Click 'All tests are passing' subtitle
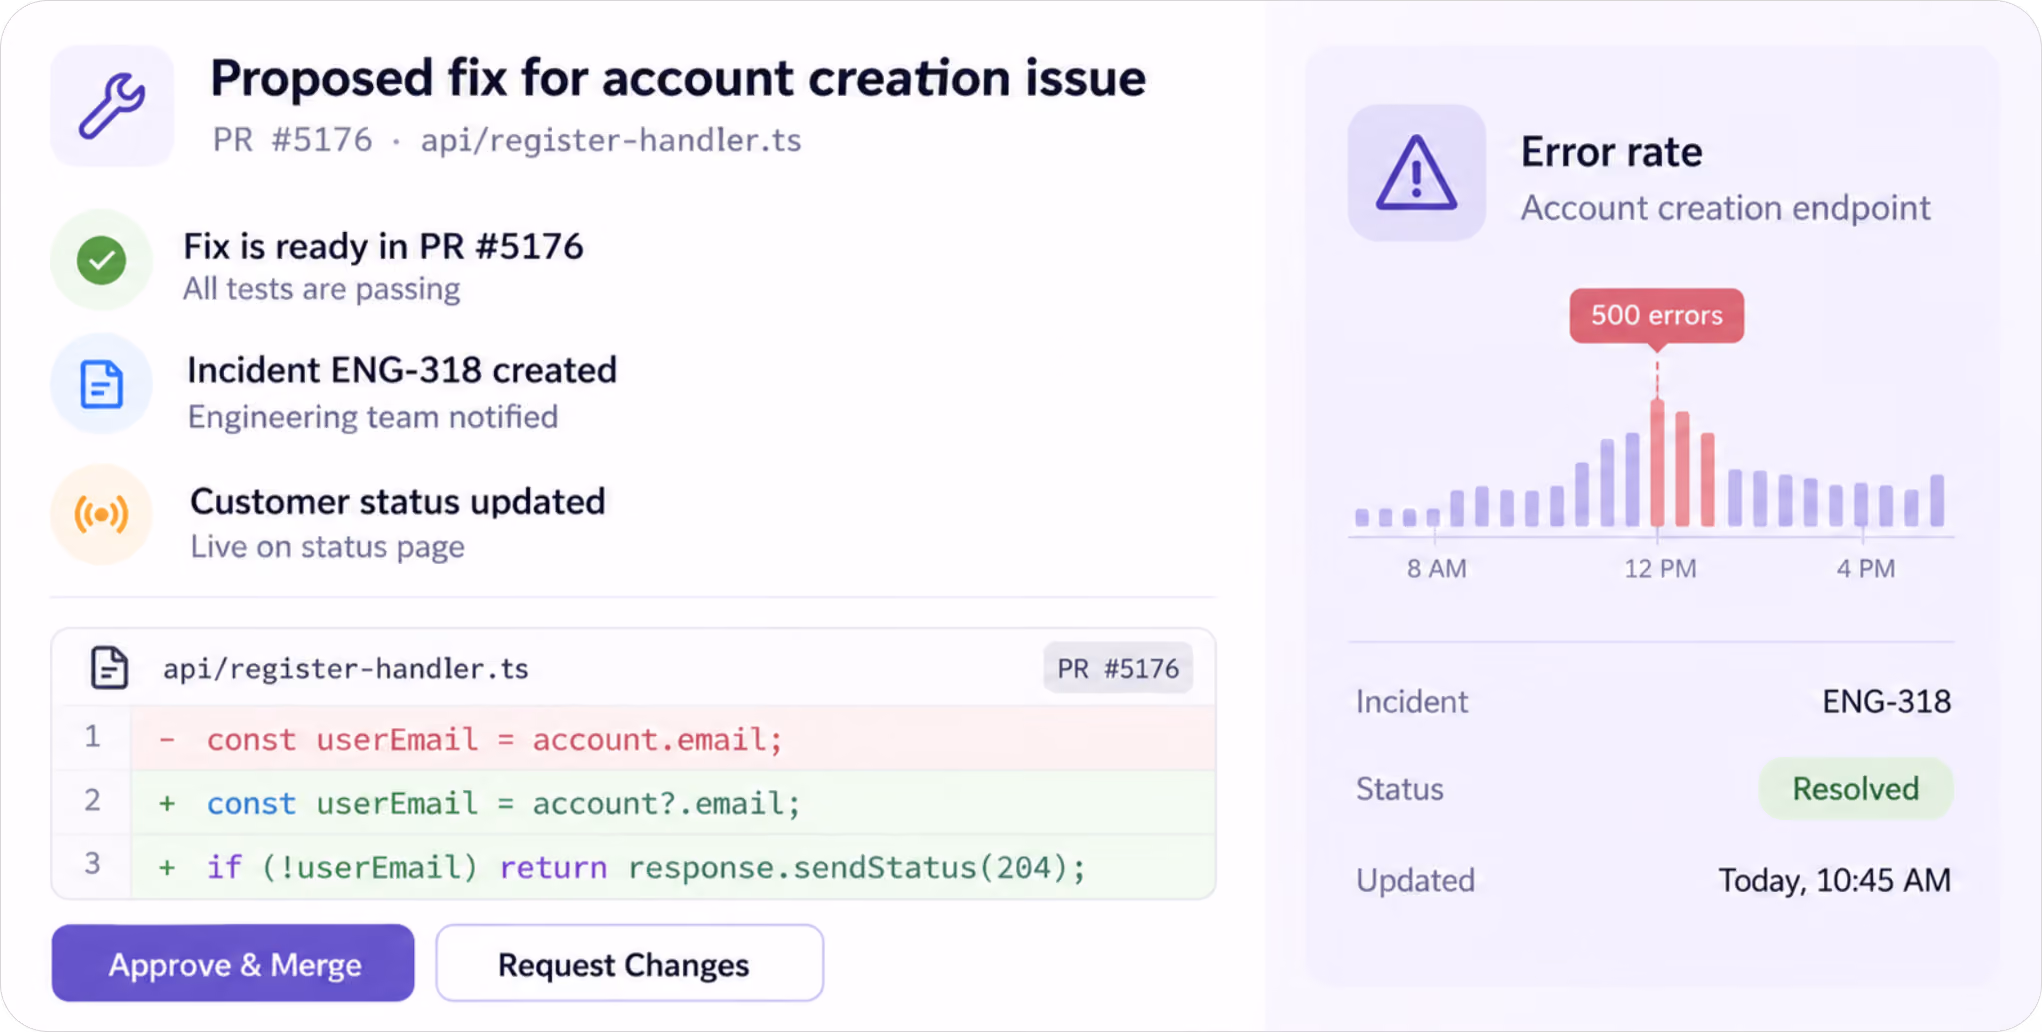Viewport: 2042px width, 1032px height. click(322, 289)
